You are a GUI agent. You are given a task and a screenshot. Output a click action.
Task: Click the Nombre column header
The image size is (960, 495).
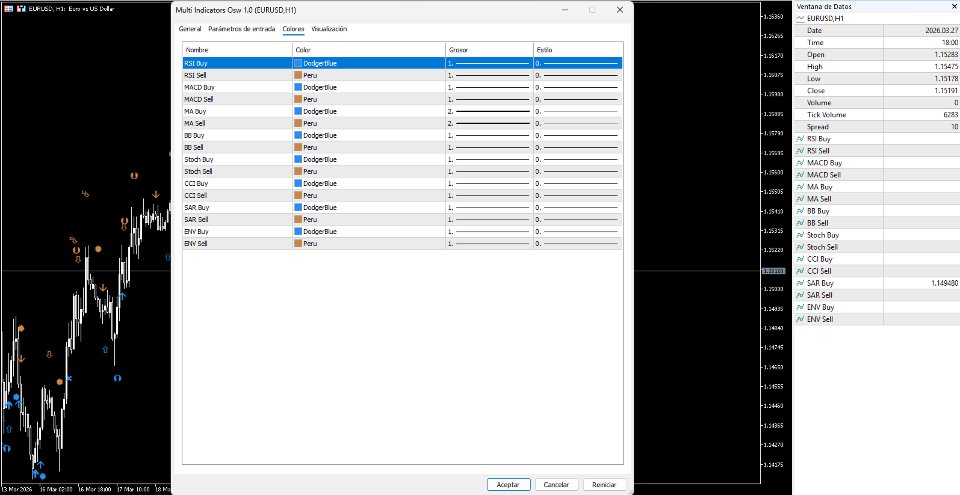tap(238, 50)
